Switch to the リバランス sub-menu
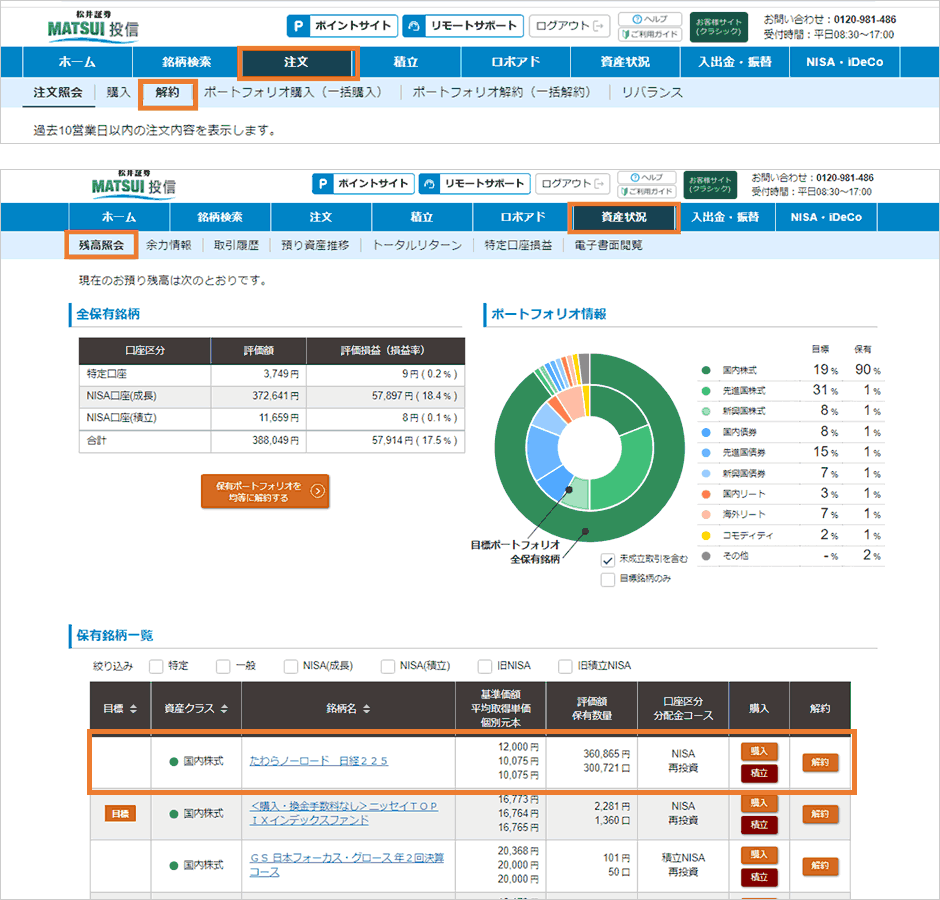 click(652, 92)
